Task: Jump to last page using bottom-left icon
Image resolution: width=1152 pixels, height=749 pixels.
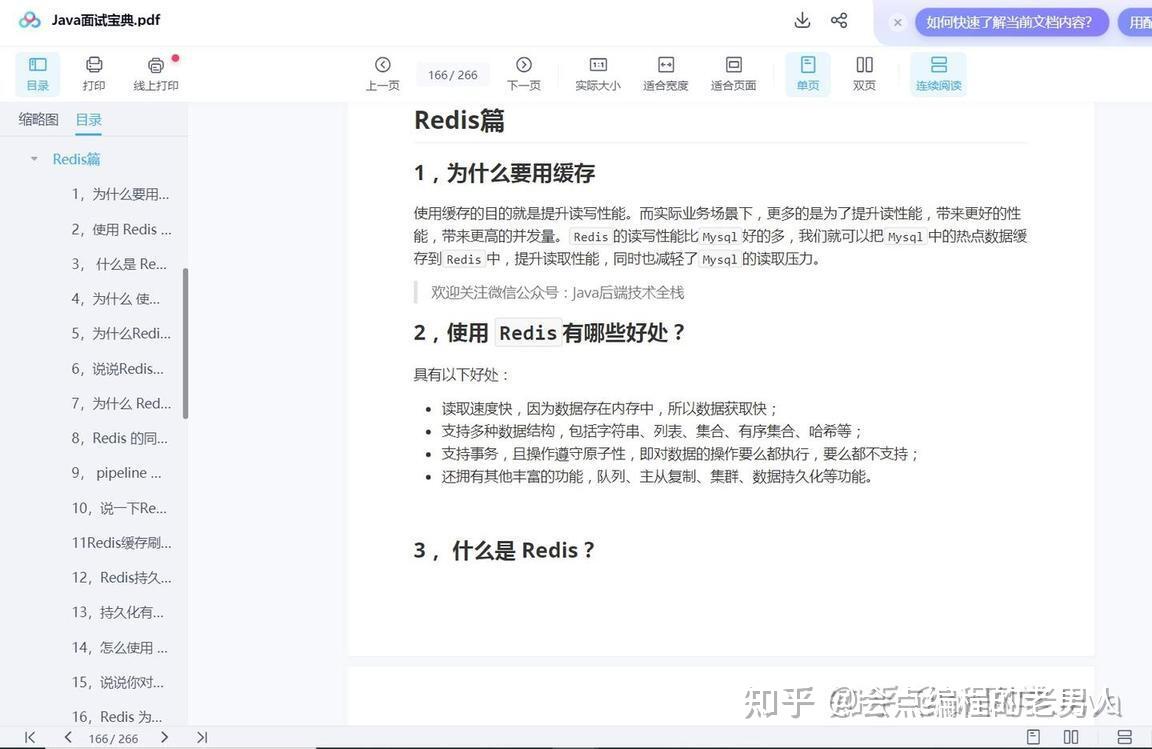Action: [x=200, y=737]
